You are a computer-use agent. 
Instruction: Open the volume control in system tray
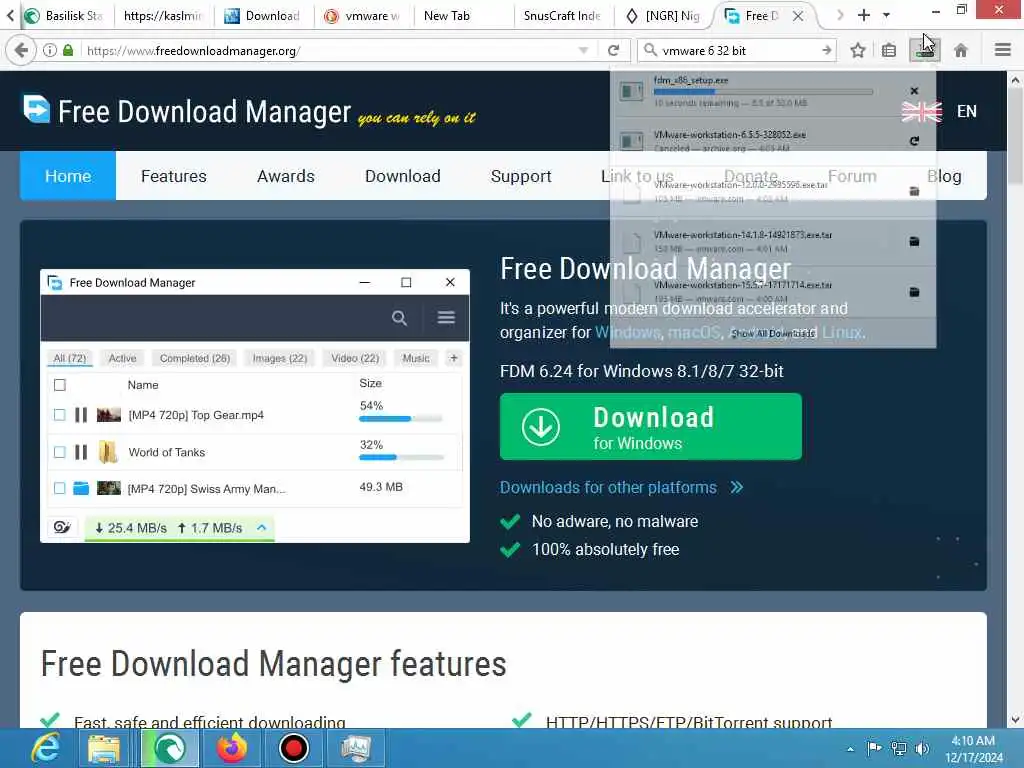click(x=922, y=748)
